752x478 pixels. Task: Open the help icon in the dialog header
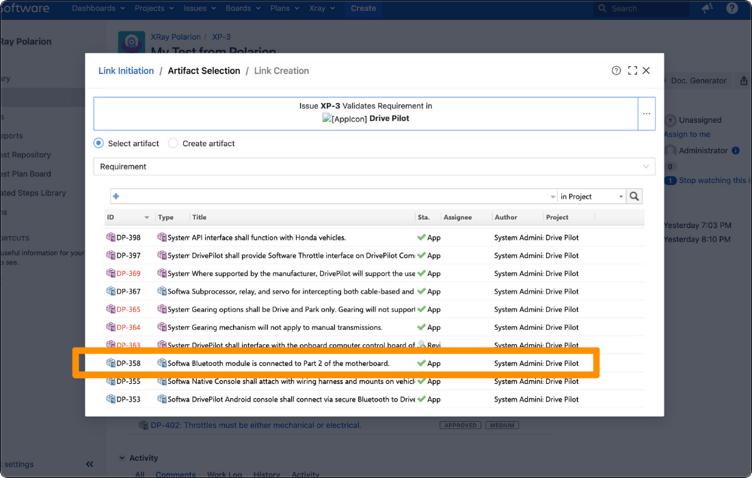[x=616, y=70]
